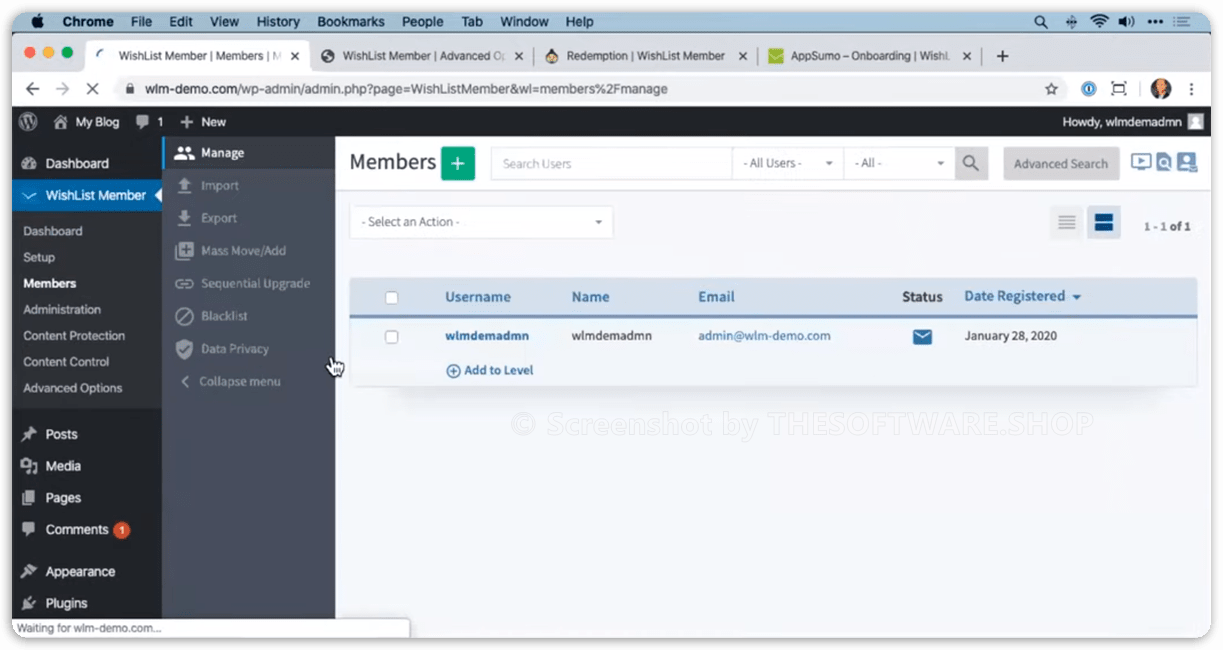Viewport: 1223px width, 650px height.
Task: Open Posts in WordPress sidebar
Action: coord(61,434)
